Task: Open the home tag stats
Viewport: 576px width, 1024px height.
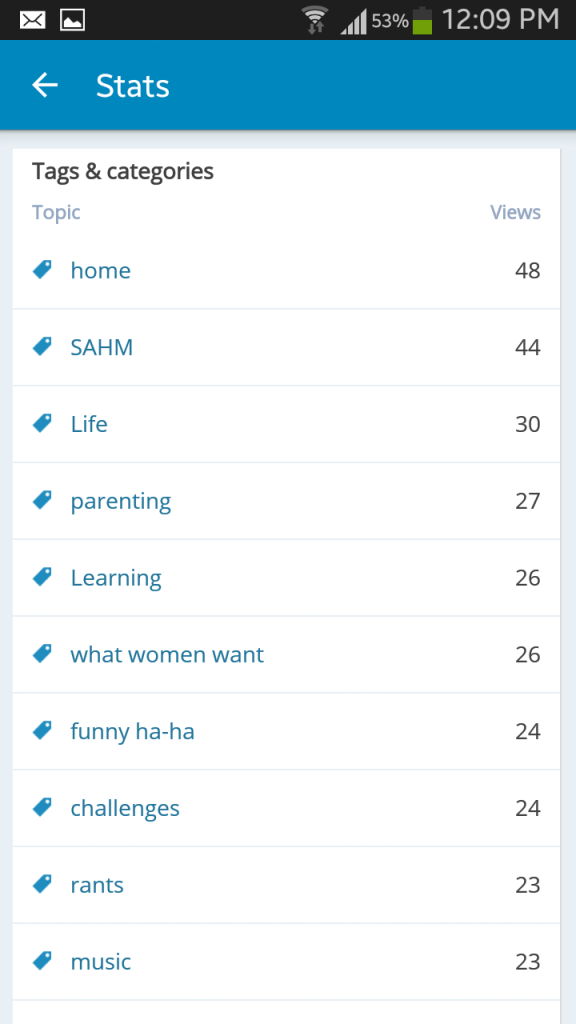Action: 100,270
